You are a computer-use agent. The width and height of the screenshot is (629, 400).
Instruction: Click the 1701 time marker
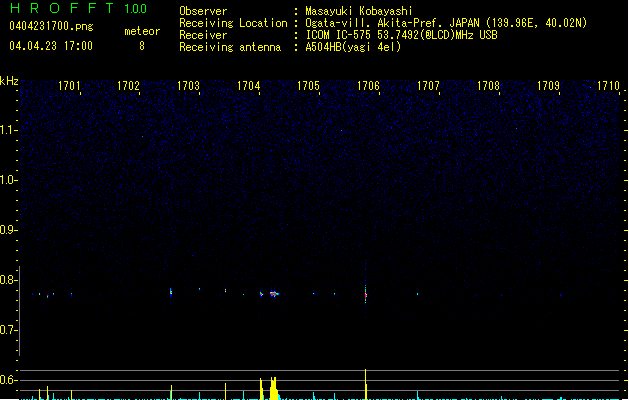(x=69, y=86)
